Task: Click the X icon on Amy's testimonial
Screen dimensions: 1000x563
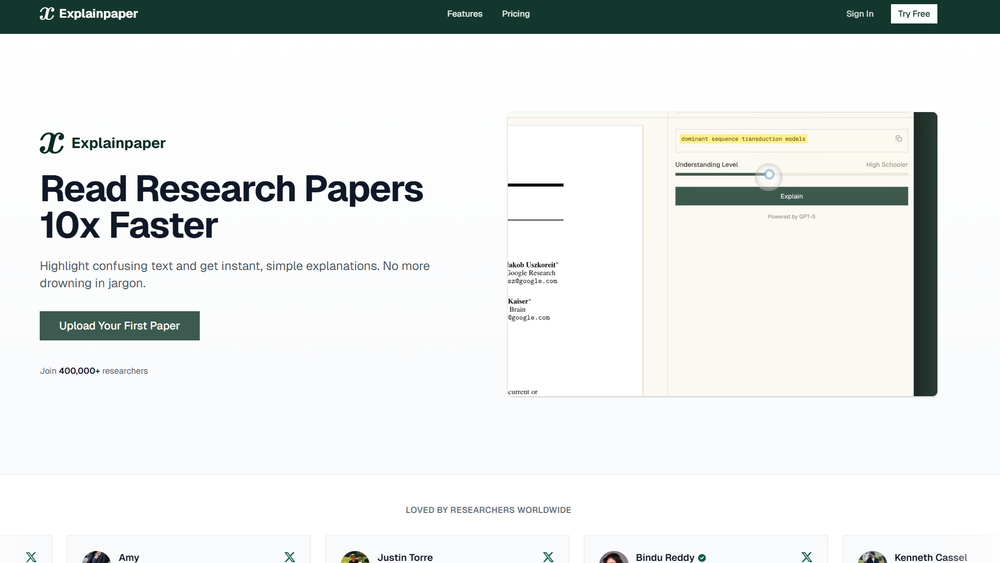Action: pyautogui.click(x=290, y=557)
